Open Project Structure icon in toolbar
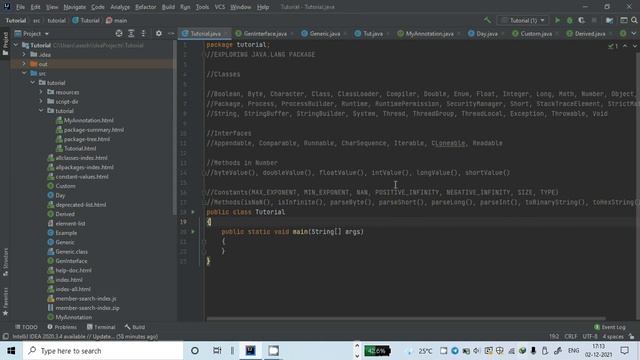The image size is (640, 360). pos(609,20)
